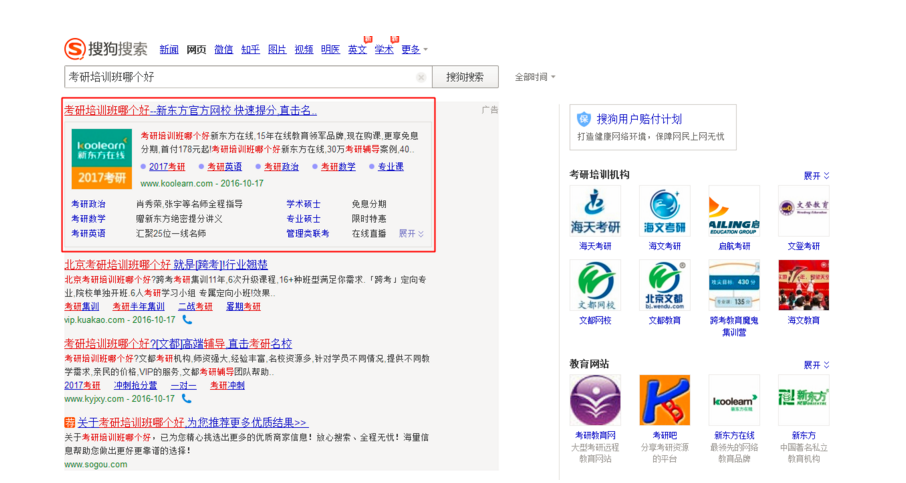906x483 pixels.
Task: Click the orange 荐 badge icon
Action: pos(69,422)
